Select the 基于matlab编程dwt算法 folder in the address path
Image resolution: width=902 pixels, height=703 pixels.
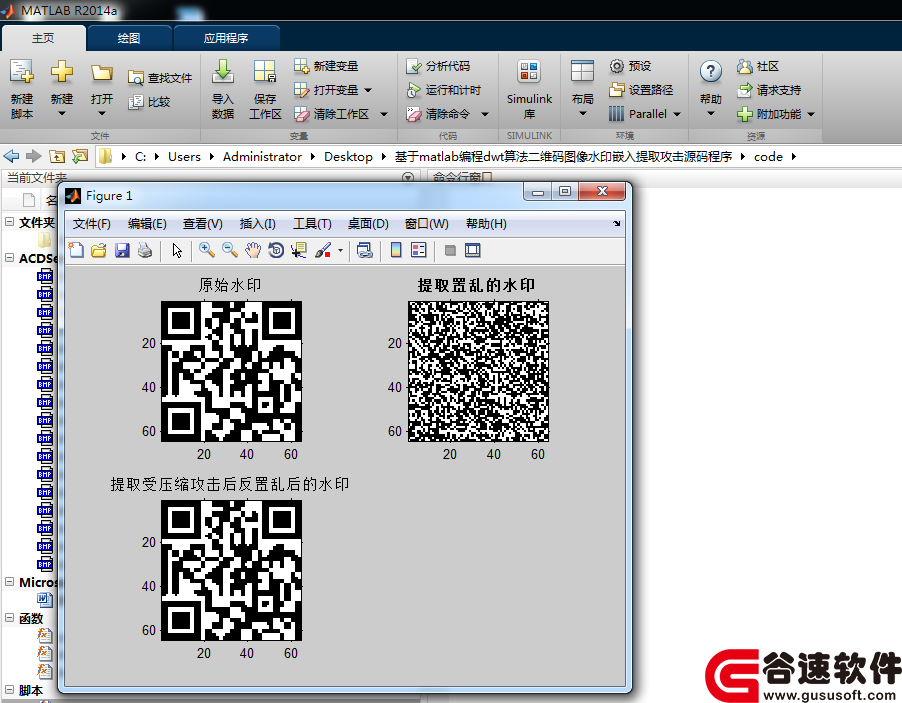coord(563,156)
